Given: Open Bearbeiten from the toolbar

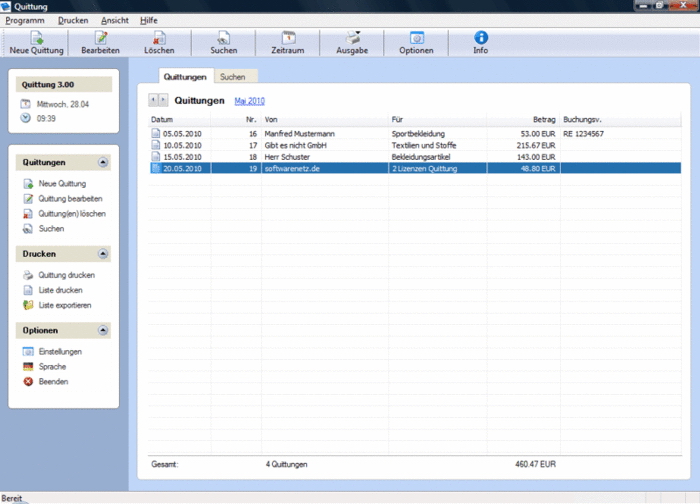Looking at the screenshot, I should point(101,38).
